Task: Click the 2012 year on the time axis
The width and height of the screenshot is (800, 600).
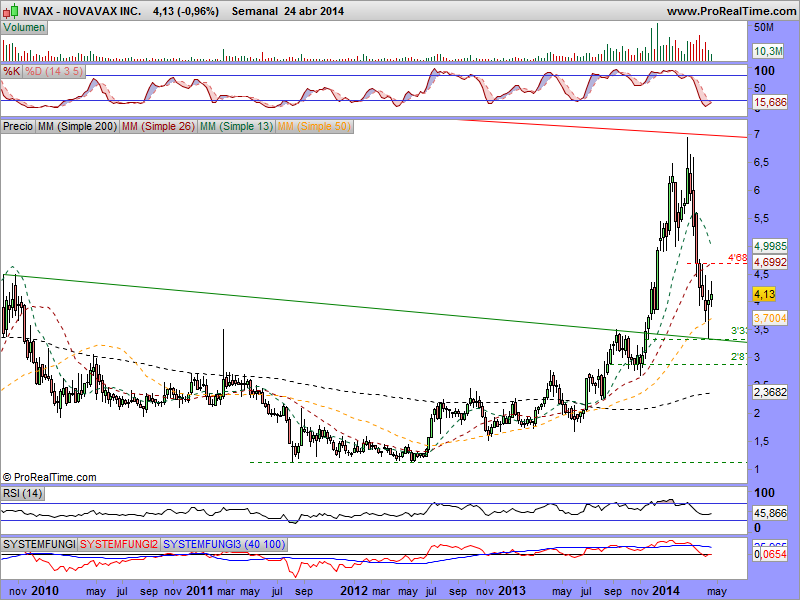Action: pos(354,591)
